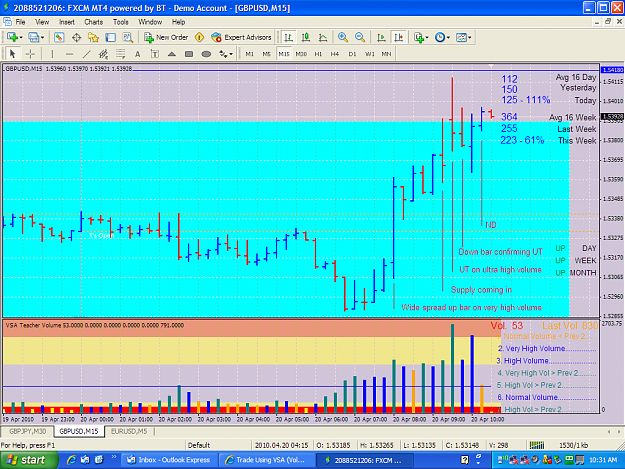This screenshot has width=625, height=469.
Task: Toggle chart auto scroll
Action: coord(381,37)
